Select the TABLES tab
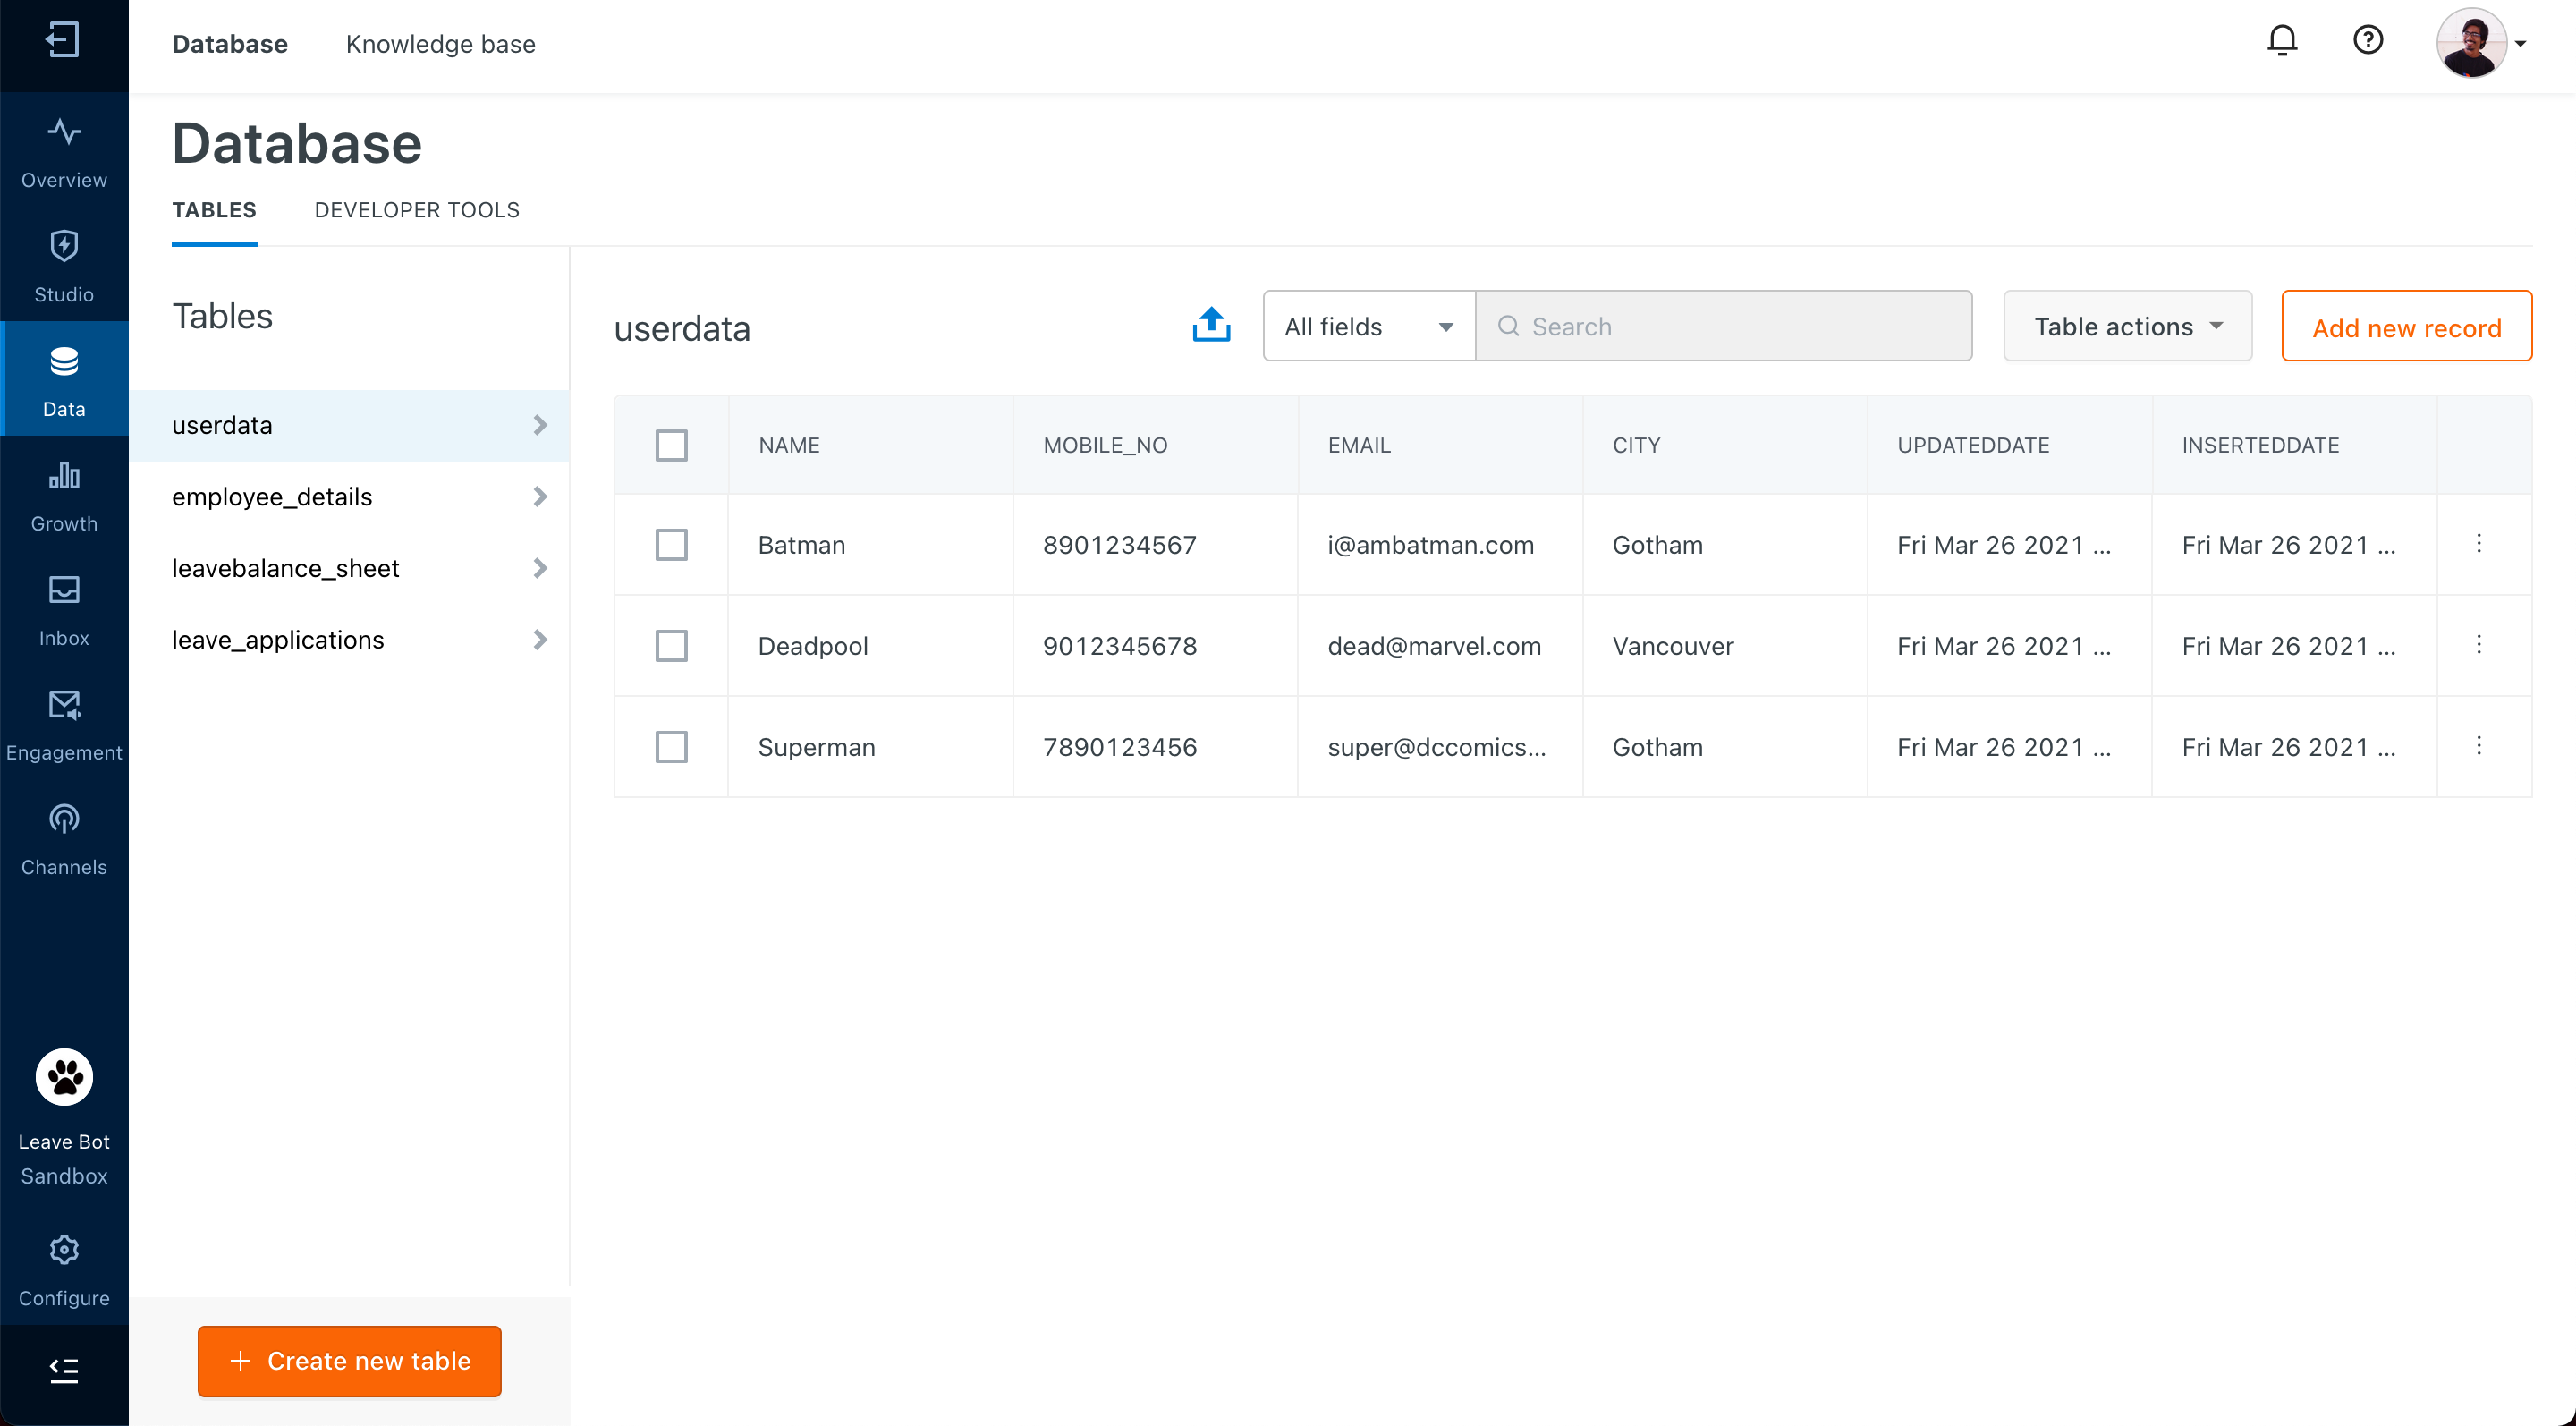This screenshot has width=2576, height=1426. click(x=214, y=210)
